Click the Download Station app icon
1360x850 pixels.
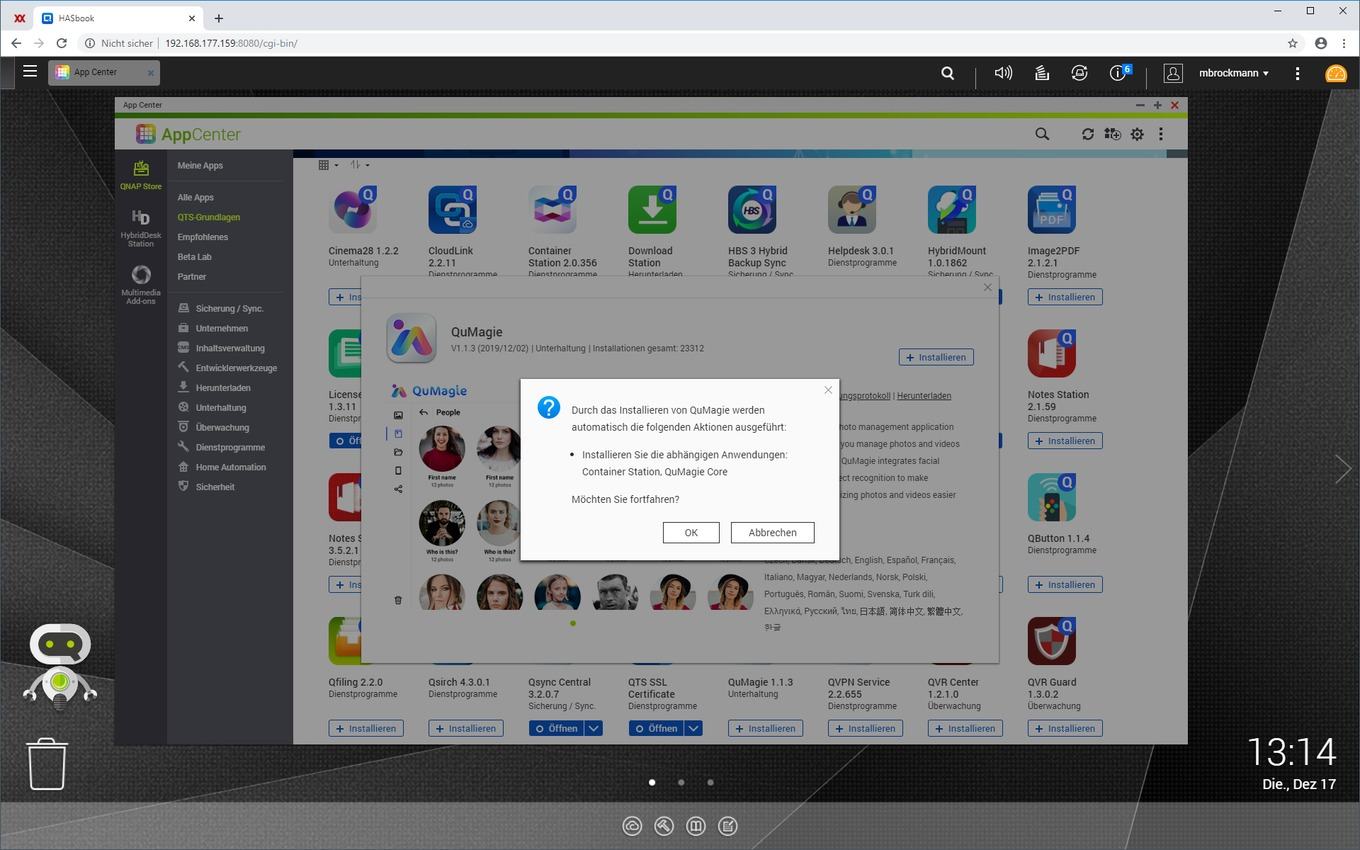(652, 210)
